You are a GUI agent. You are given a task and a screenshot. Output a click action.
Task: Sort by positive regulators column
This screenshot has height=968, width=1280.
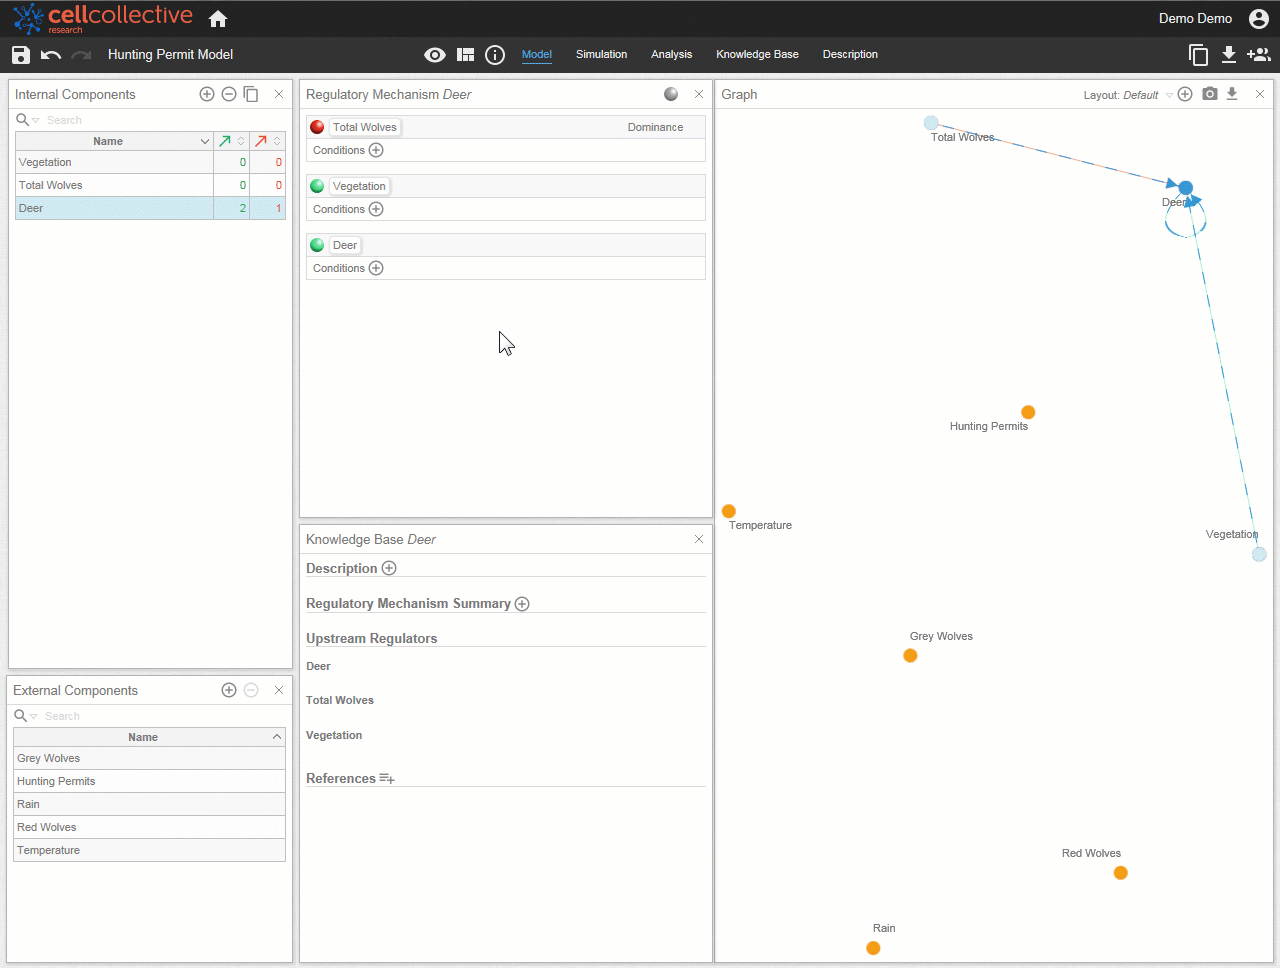point(231,141)
